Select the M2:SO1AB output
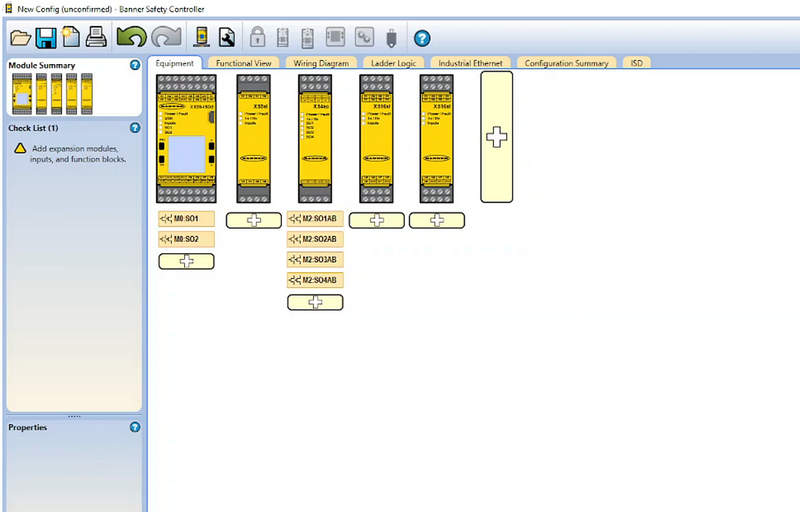Viewport: 800px width, 512px height. click(x=315, y=218)
